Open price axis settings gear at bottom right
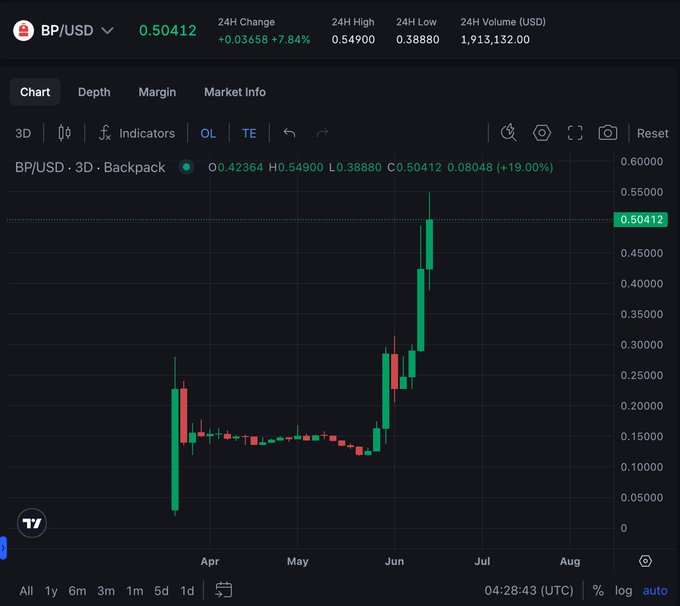This screenshot has width=680, height=606. (645, 561)
